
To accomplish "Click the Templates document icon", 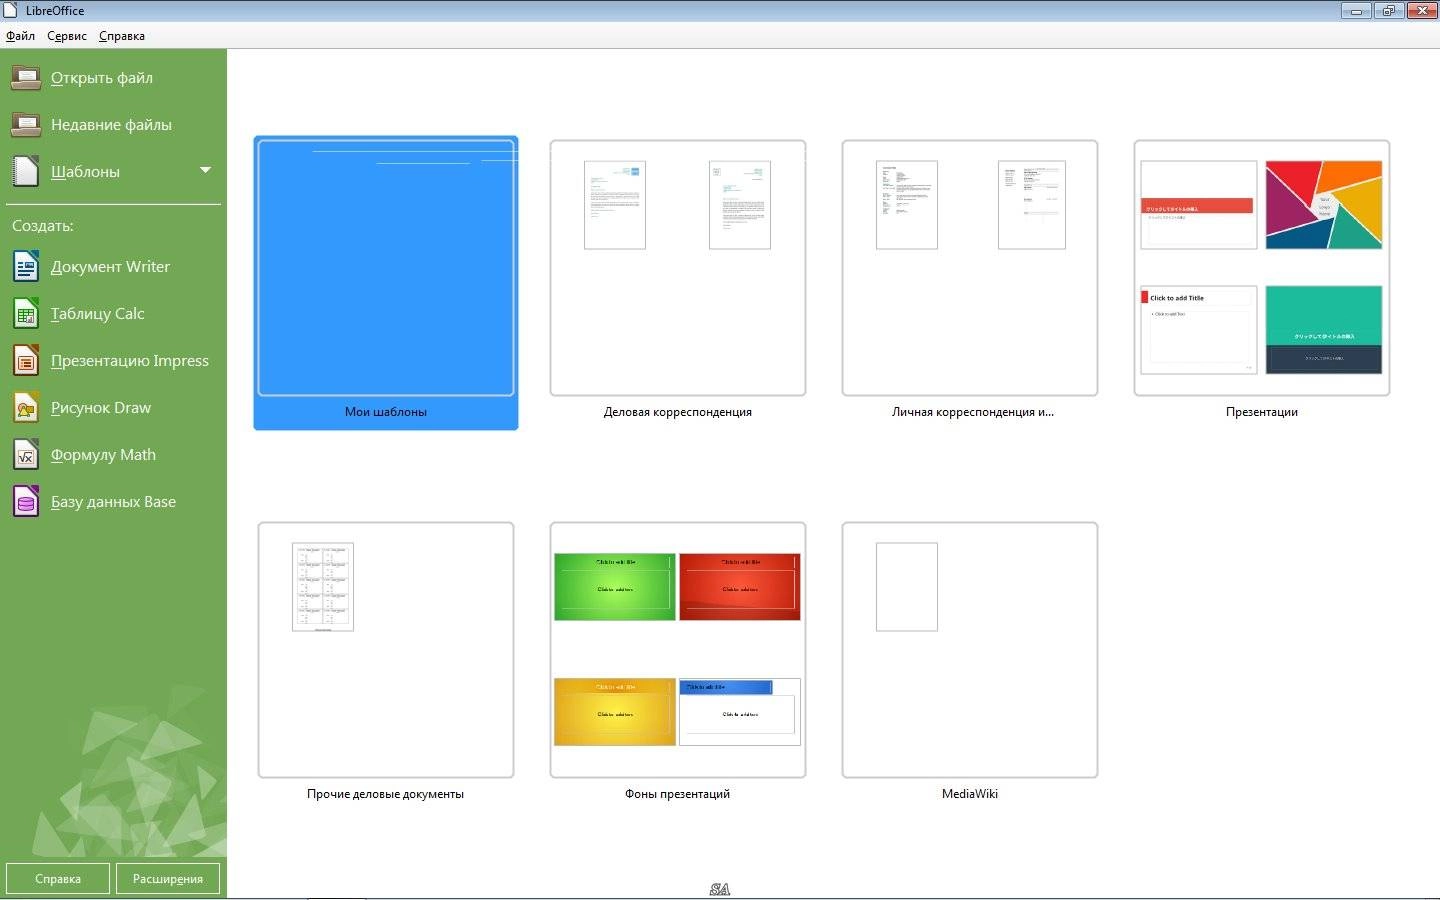I will [26, 172].
